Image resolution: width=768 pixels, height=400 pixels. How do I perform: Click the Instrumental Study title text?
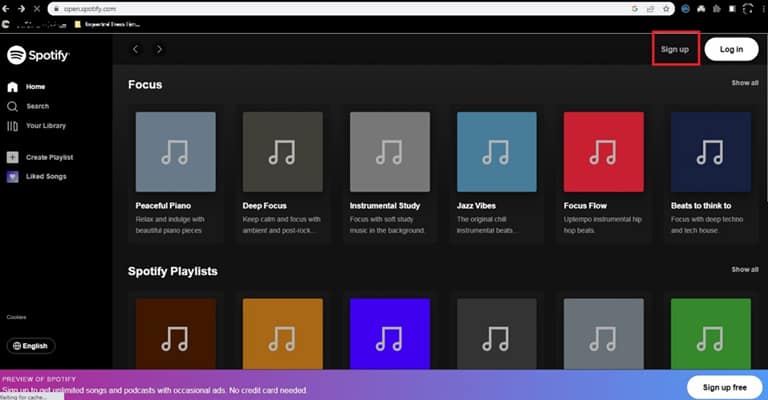pos(385,206)
